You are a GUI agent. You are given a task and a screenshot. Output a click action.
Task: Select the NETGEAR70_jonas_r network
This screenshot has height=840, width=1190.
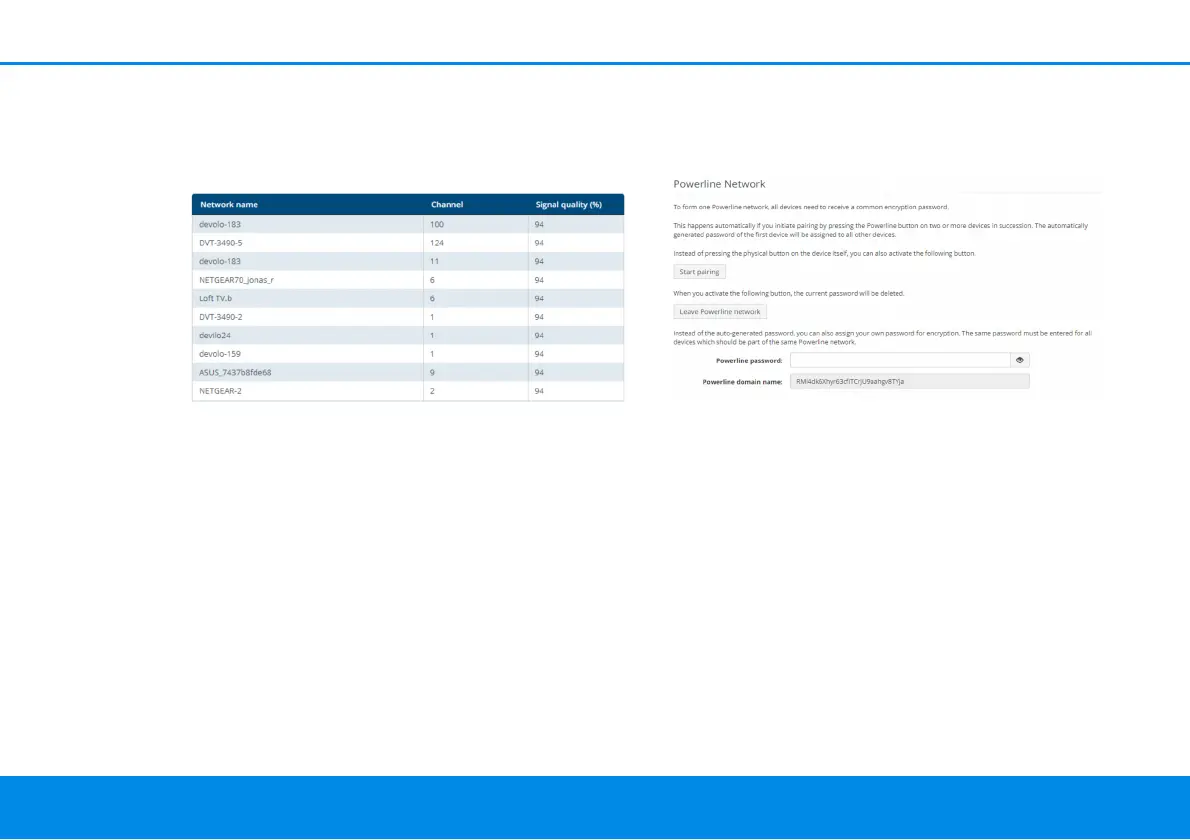[408, 280]
